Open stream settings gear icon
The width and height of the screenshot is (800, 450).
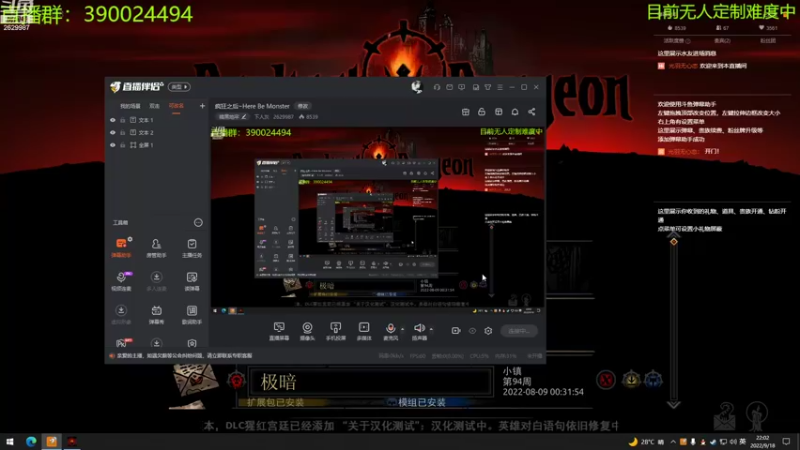pyautogui.click(x=488, y=331)
